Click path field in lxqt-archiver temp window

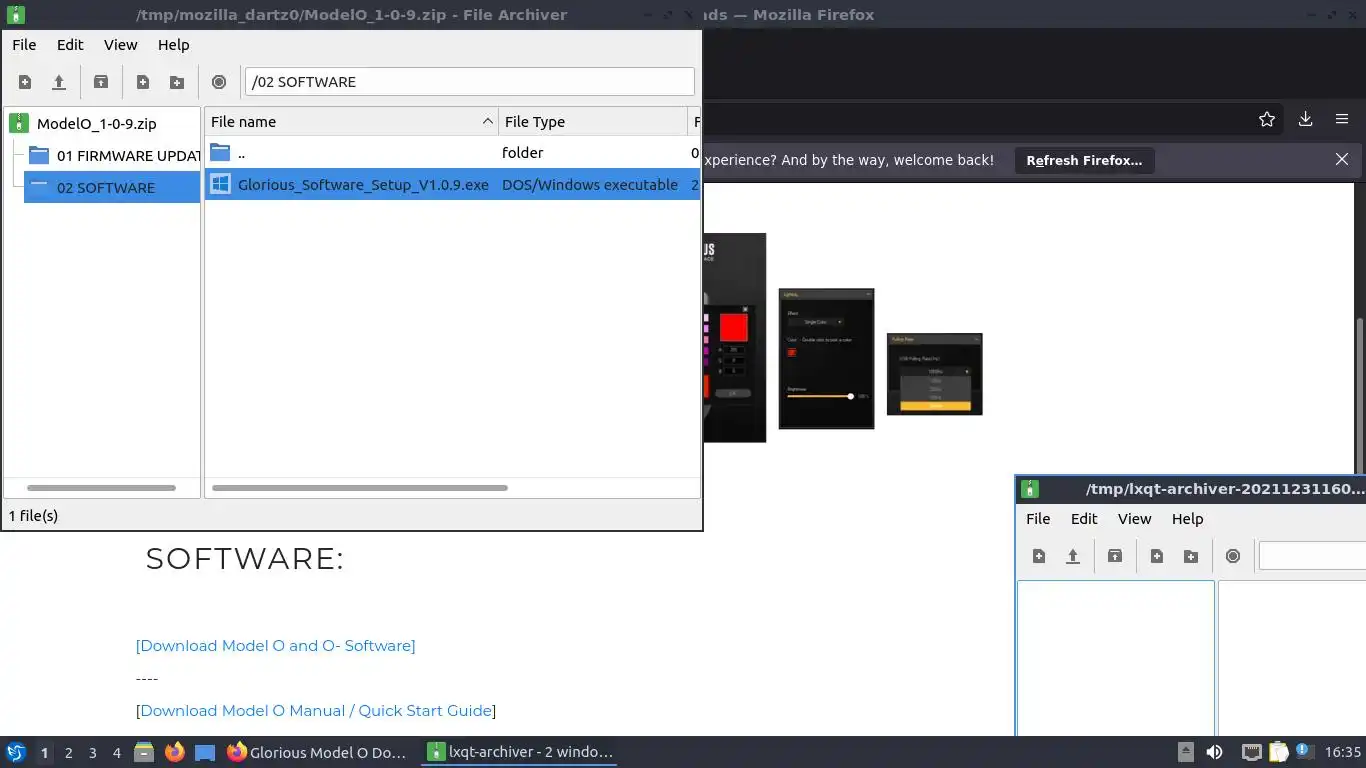tap(1312, 556)
